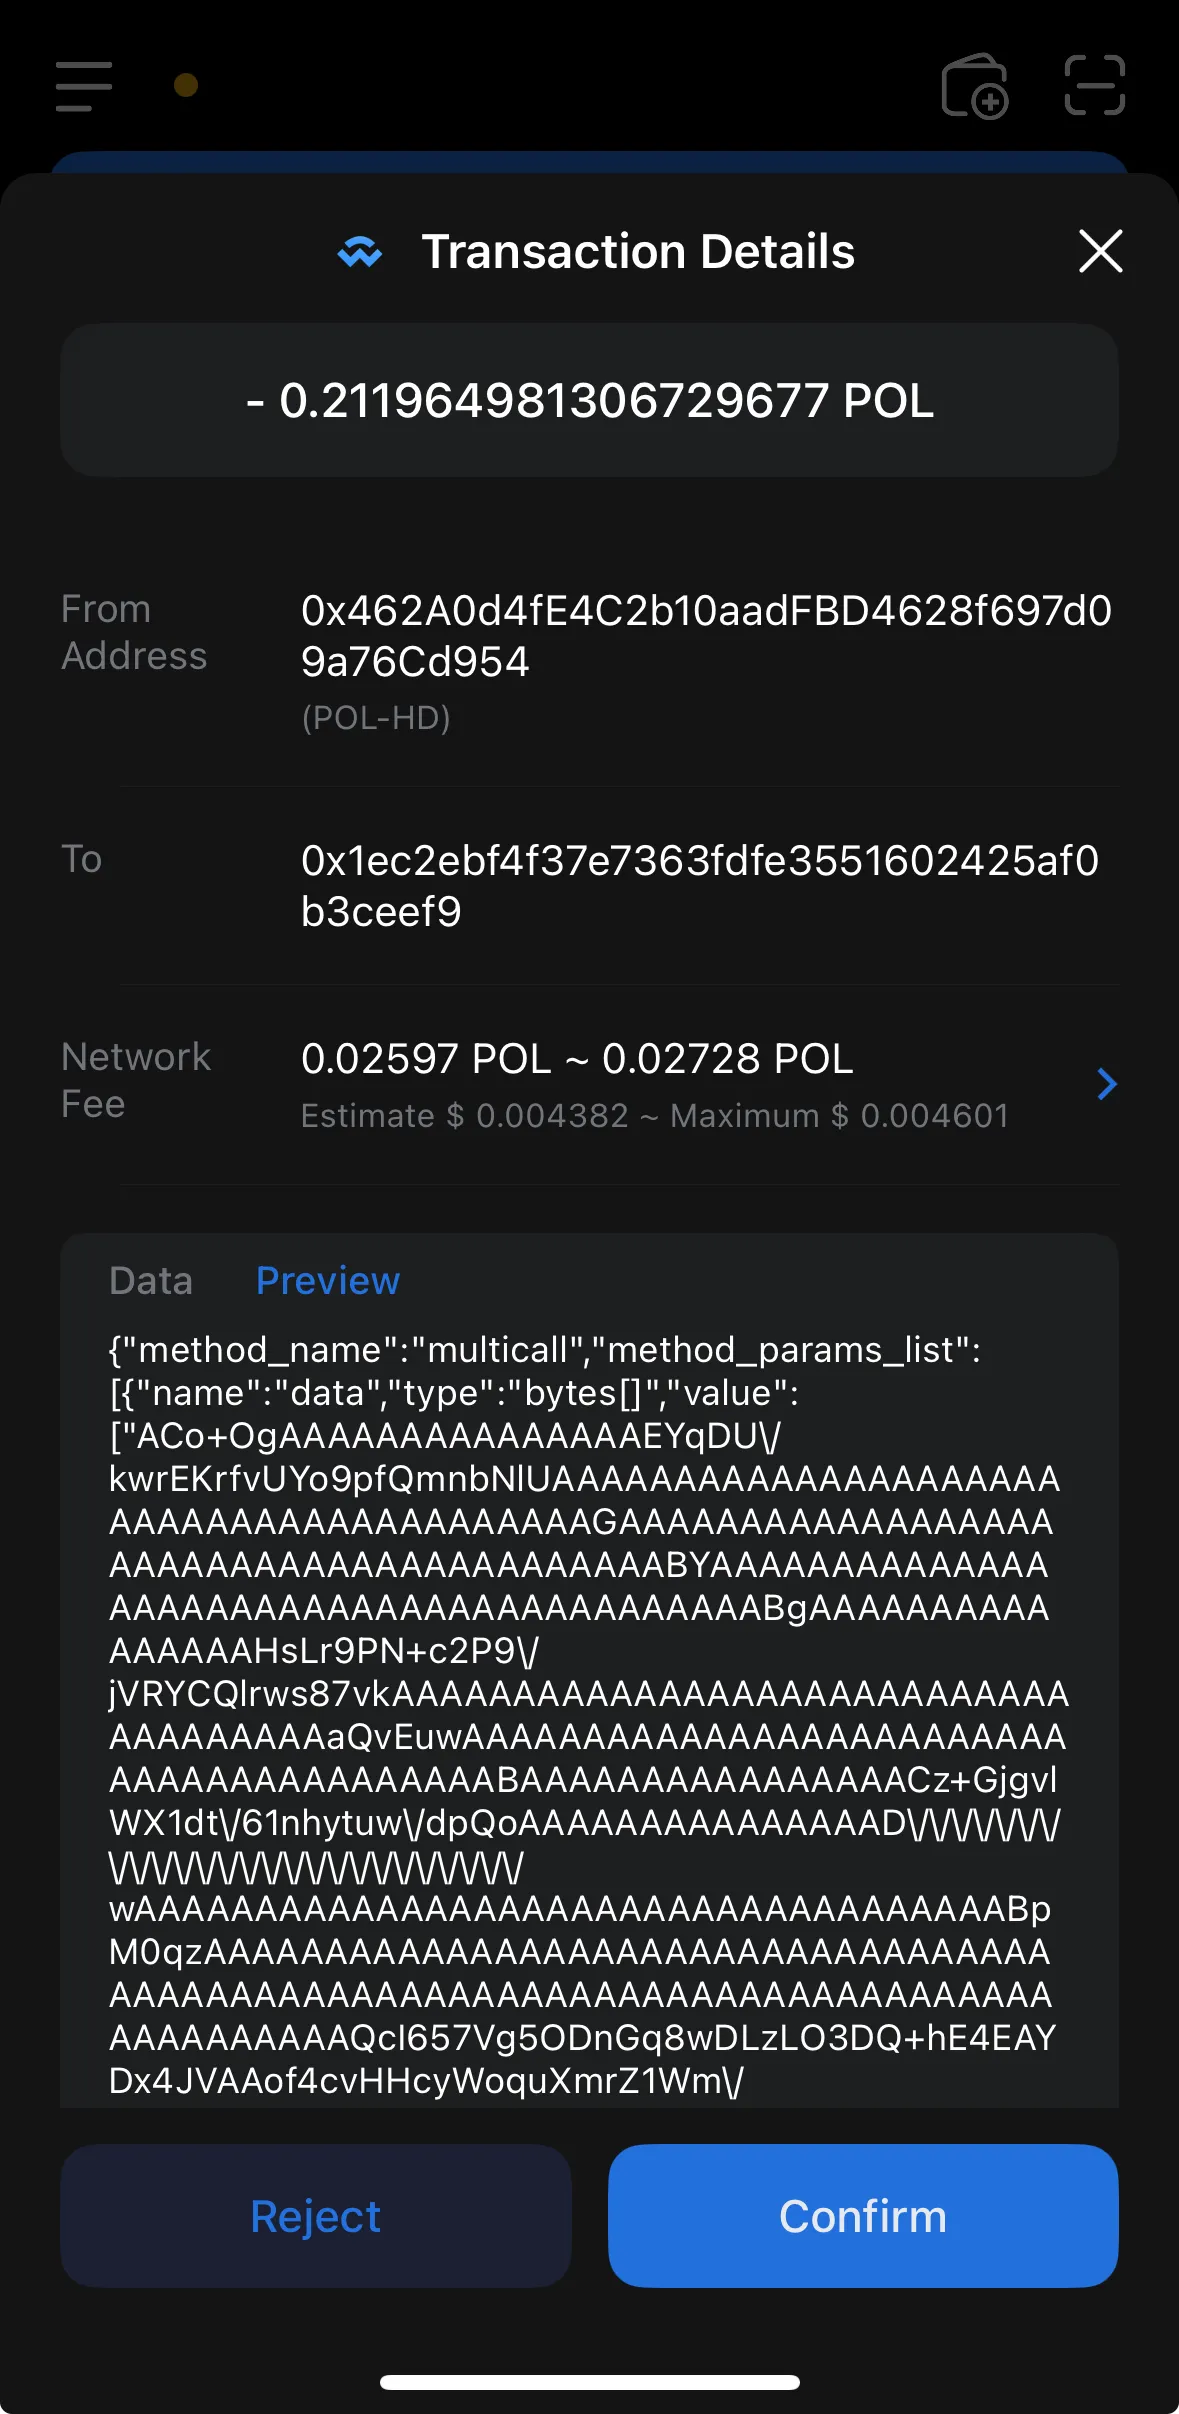This screenshot has width=1179, height=2414.
Task: Tap the POL amount field
Action: pyautogui.click(x=589, y=398)
